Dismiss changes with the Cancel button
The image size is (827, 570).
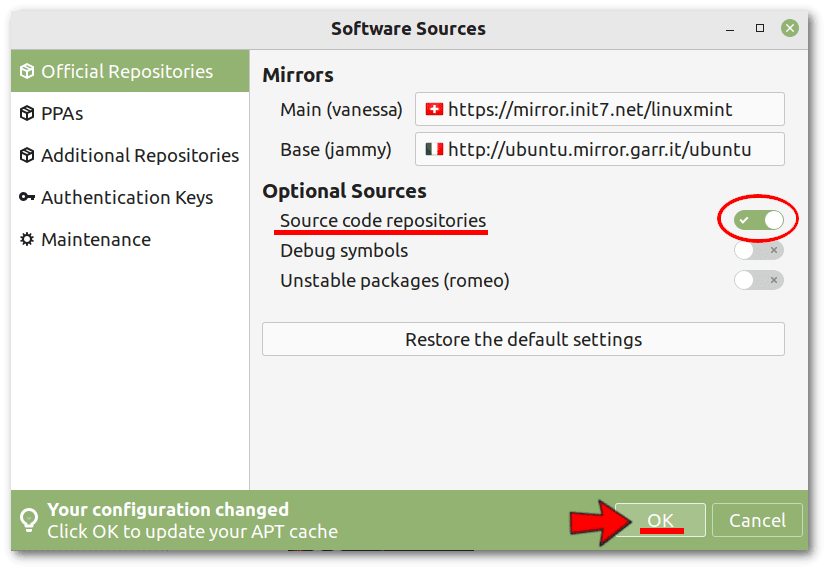(757, 520)
